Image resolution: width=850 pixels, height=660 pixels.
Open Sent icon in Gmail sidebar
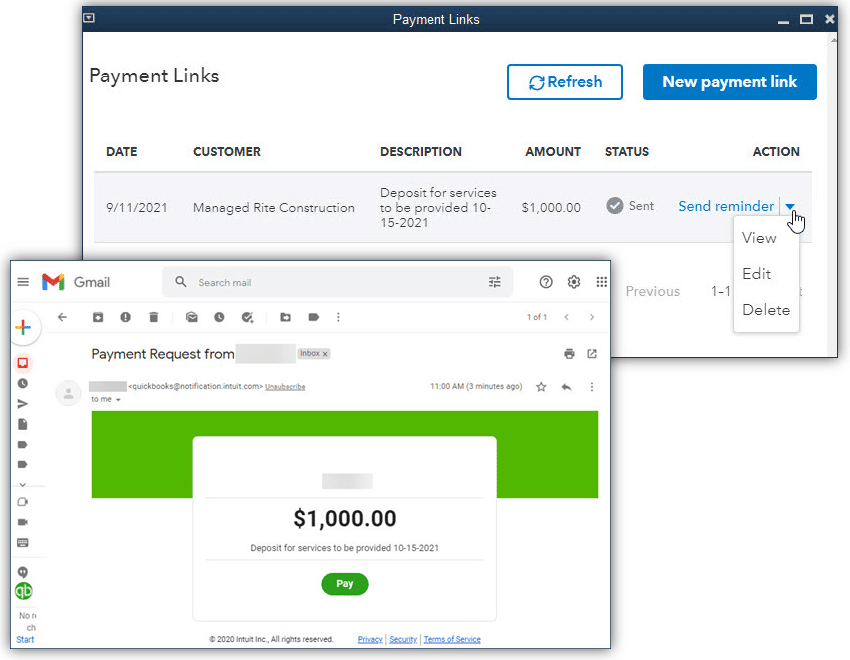click(x=23, y=404)
